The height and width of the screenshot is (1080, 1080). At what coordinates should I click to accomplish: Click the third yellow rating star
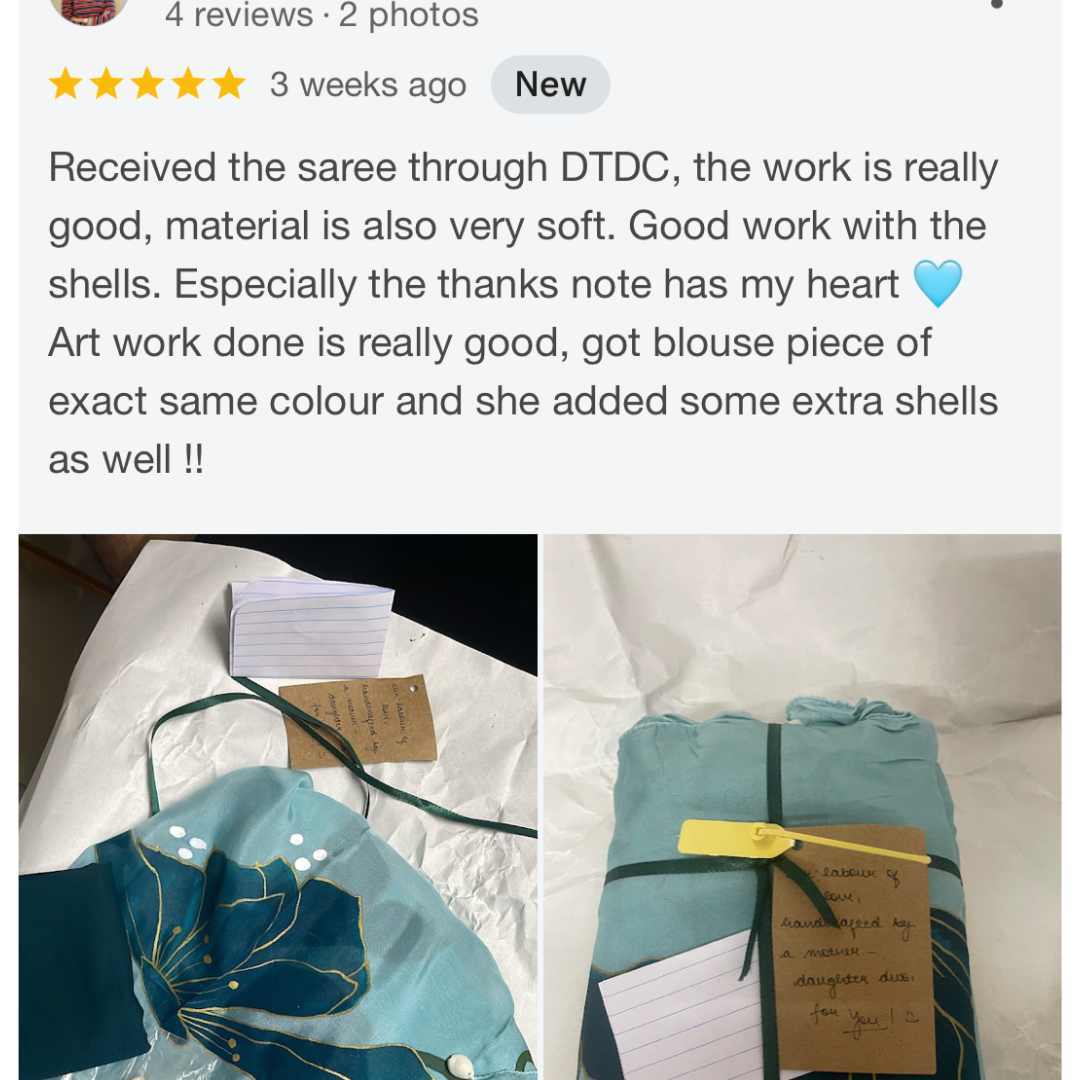(x=147, y=85)
